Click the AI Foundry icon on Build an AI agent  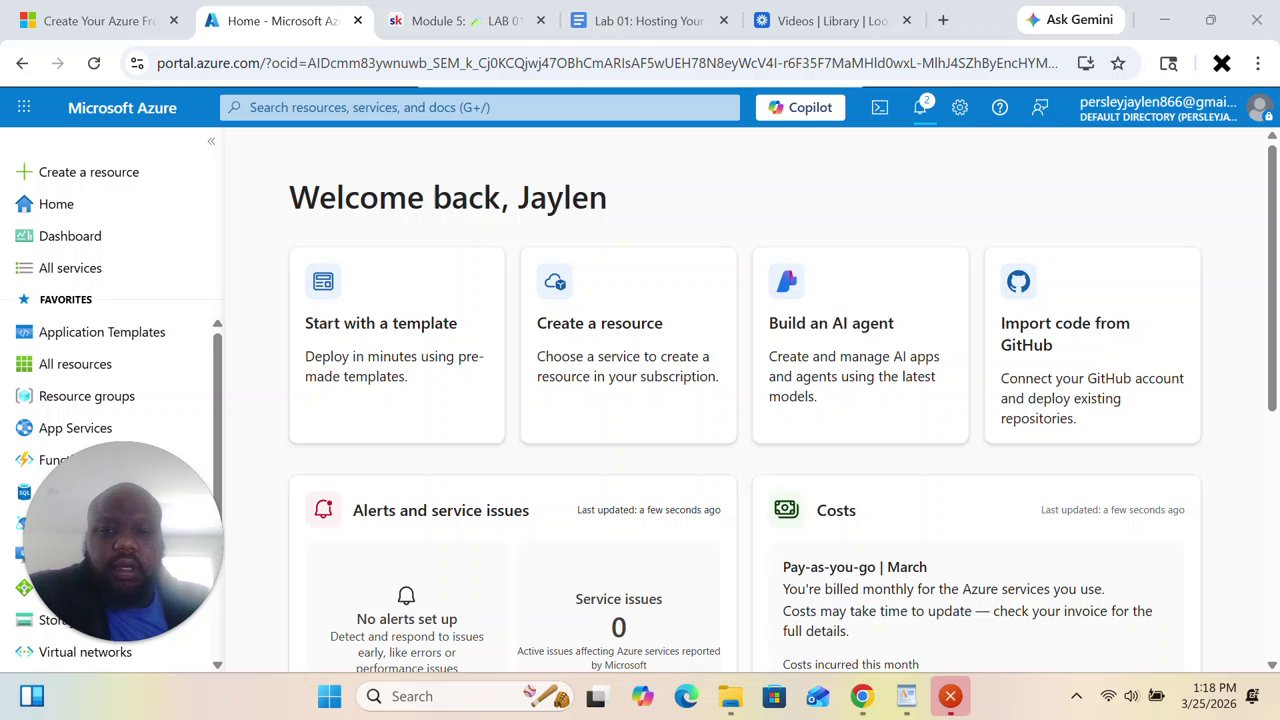pos(787,282)
